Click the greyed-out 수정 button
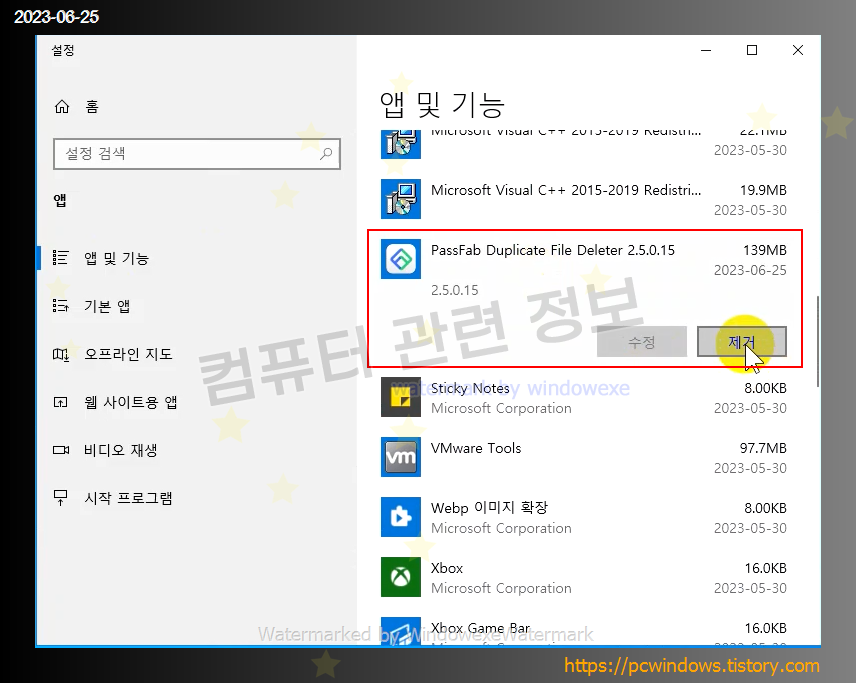The height and width of the screenshot is (683, 856). pos(641,342)
